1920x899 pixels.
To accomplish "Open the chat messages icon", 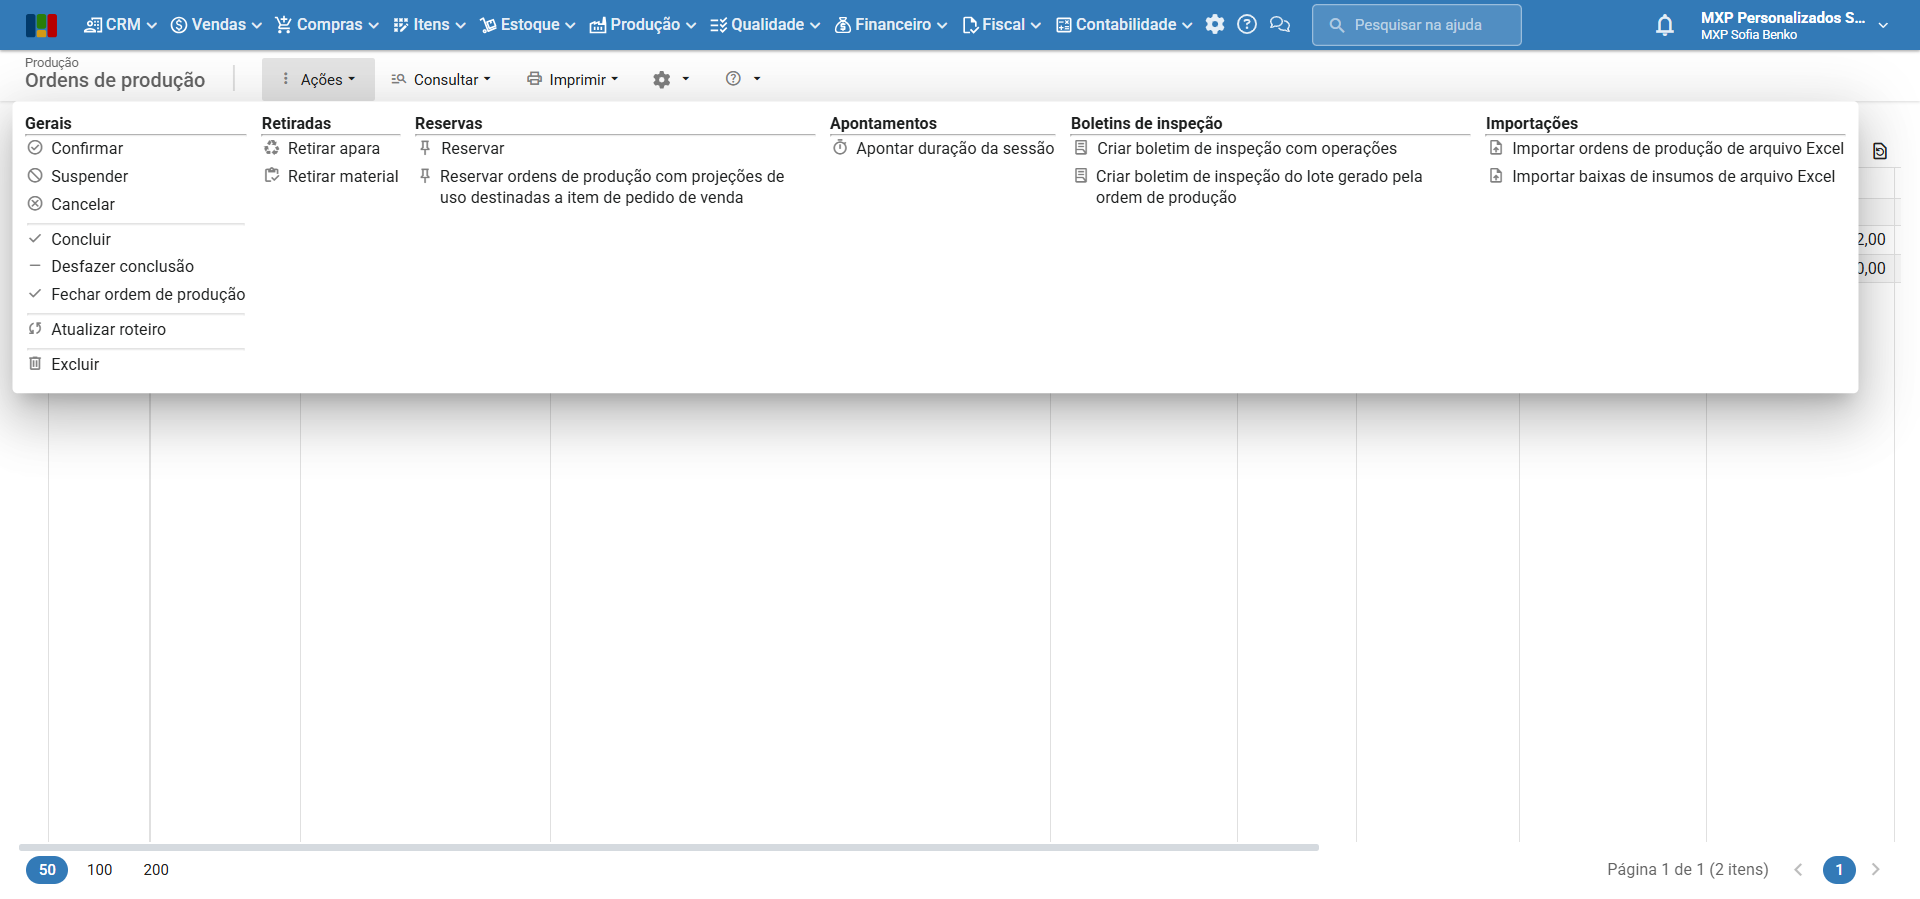I will [x=1280, y=25].
